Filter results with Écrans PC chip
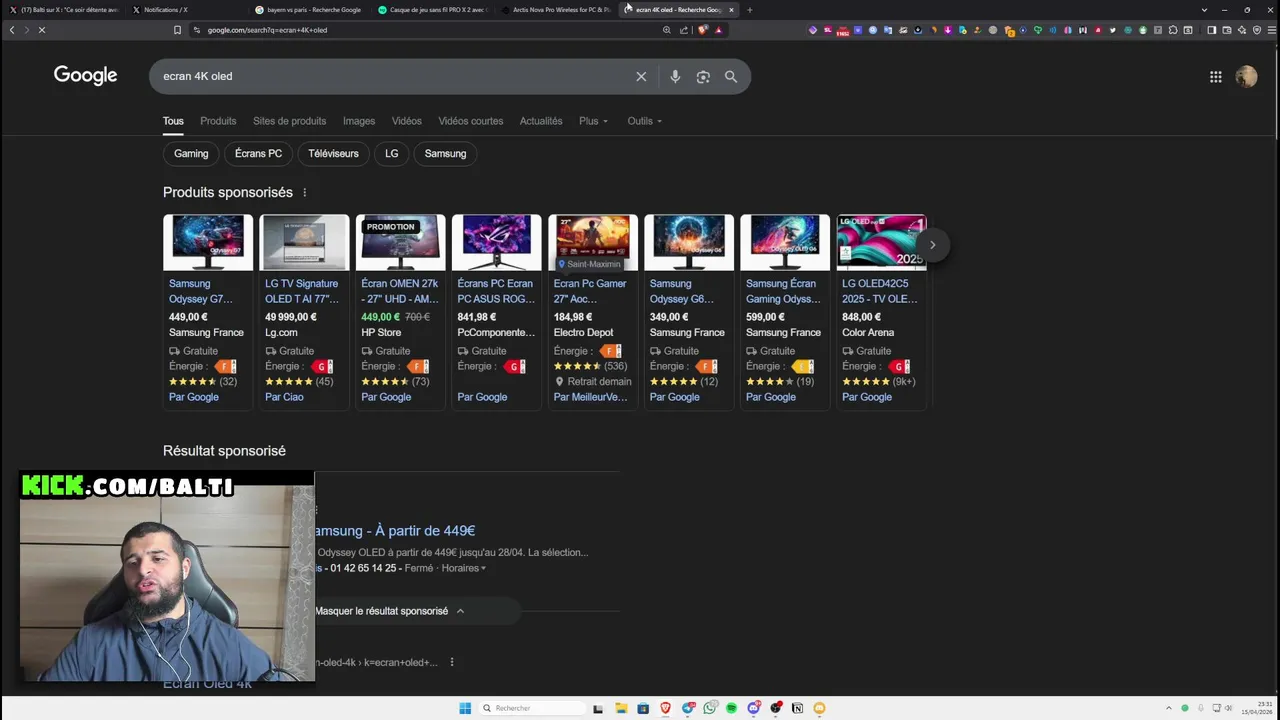1280x720 pixels. 258,154
